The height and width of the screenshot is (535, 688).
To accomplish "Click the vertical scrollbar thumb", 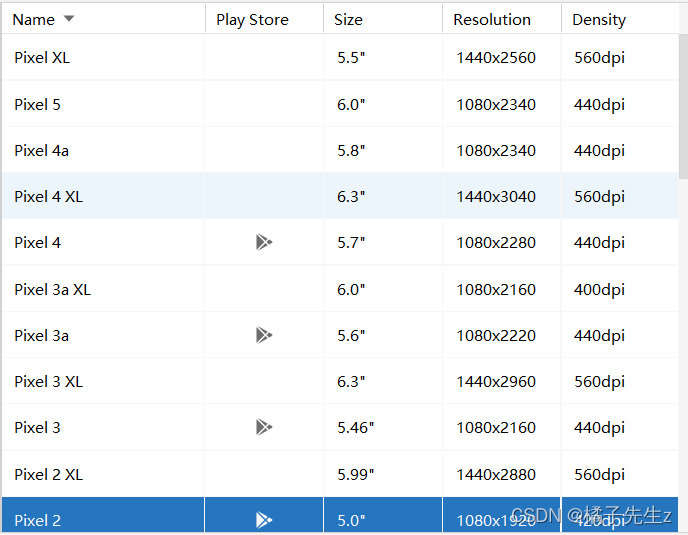I will click(683, 106).
